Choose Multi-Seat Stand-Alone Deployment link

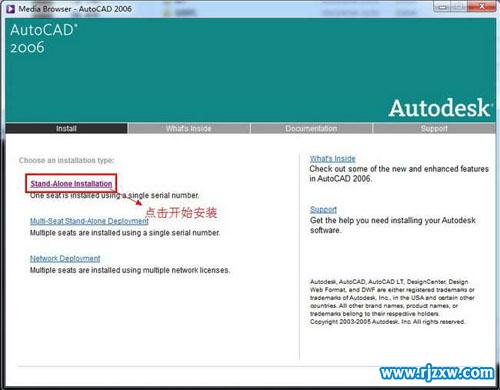click(x=89, y=221)
